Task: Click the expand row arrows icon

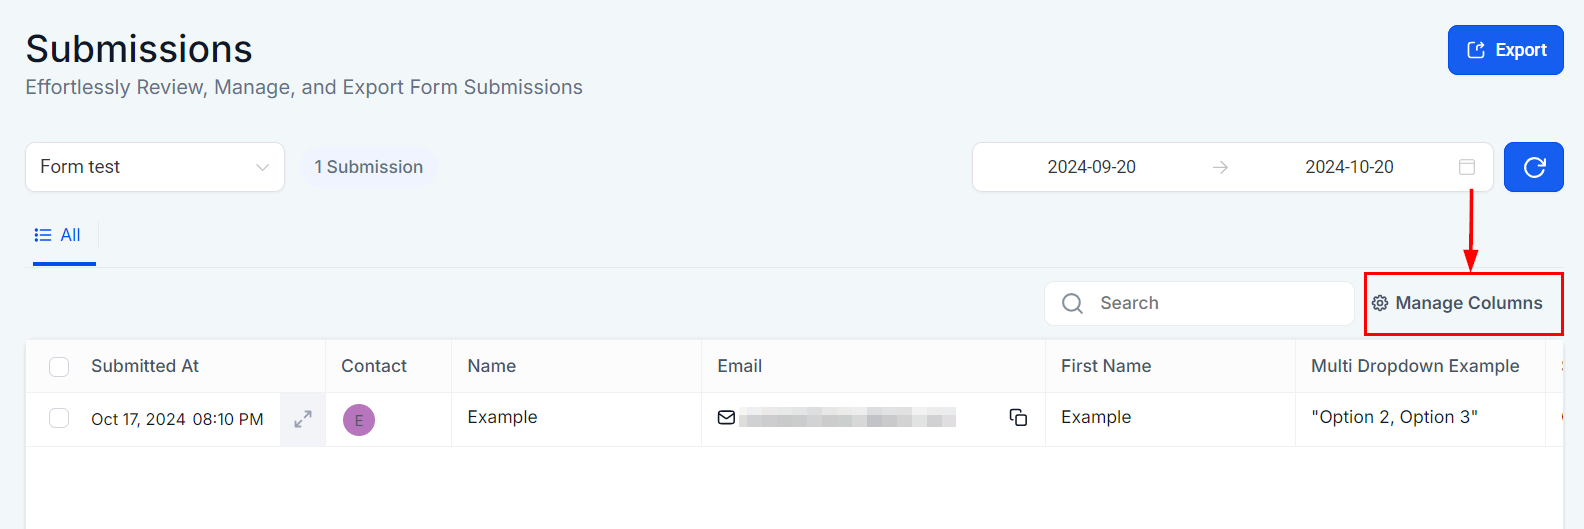Action: click(x=303, y=419)
